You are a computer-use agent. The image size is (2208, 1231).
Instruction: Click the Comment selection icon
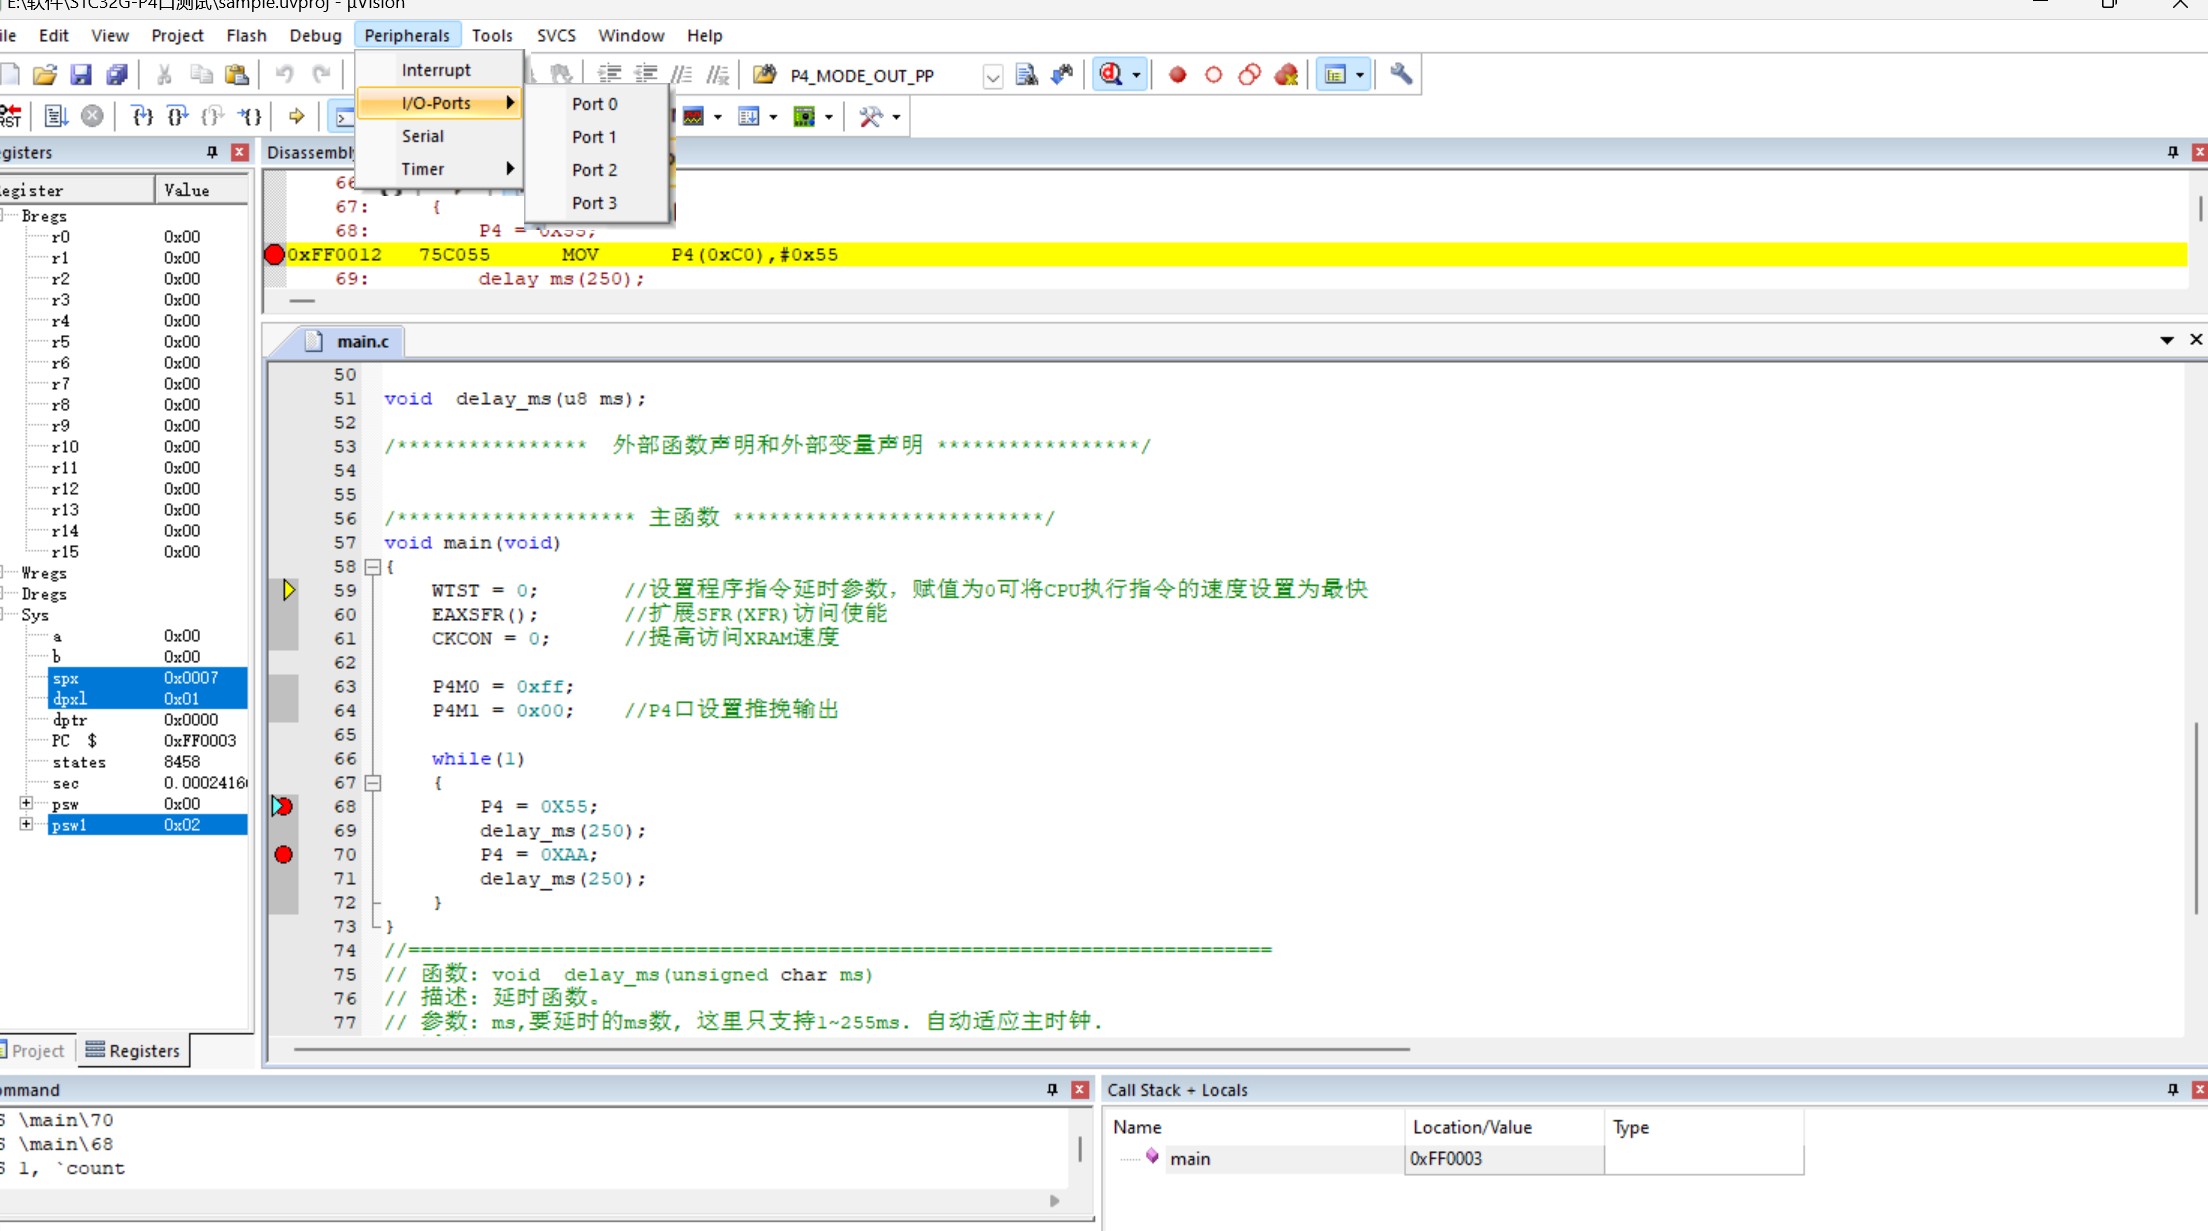pos(682,75)
